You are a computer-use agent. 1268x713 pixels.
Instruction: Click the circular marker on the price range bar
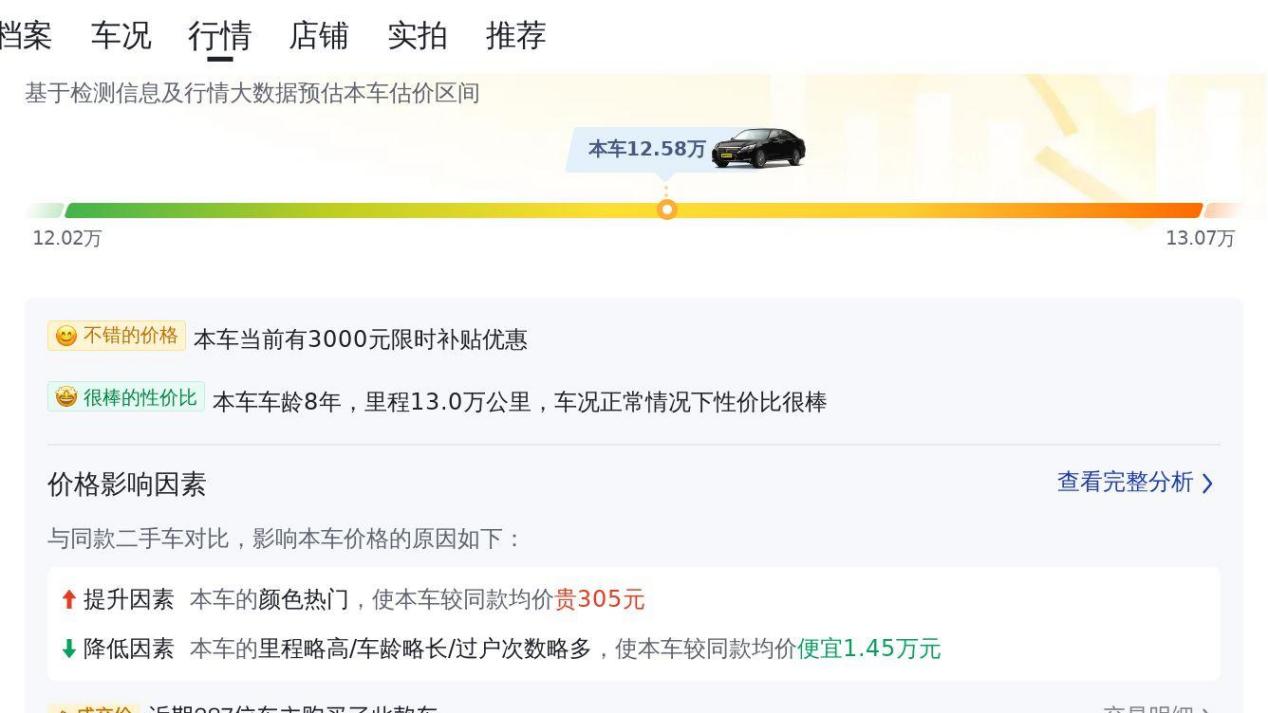pos(667,210)
